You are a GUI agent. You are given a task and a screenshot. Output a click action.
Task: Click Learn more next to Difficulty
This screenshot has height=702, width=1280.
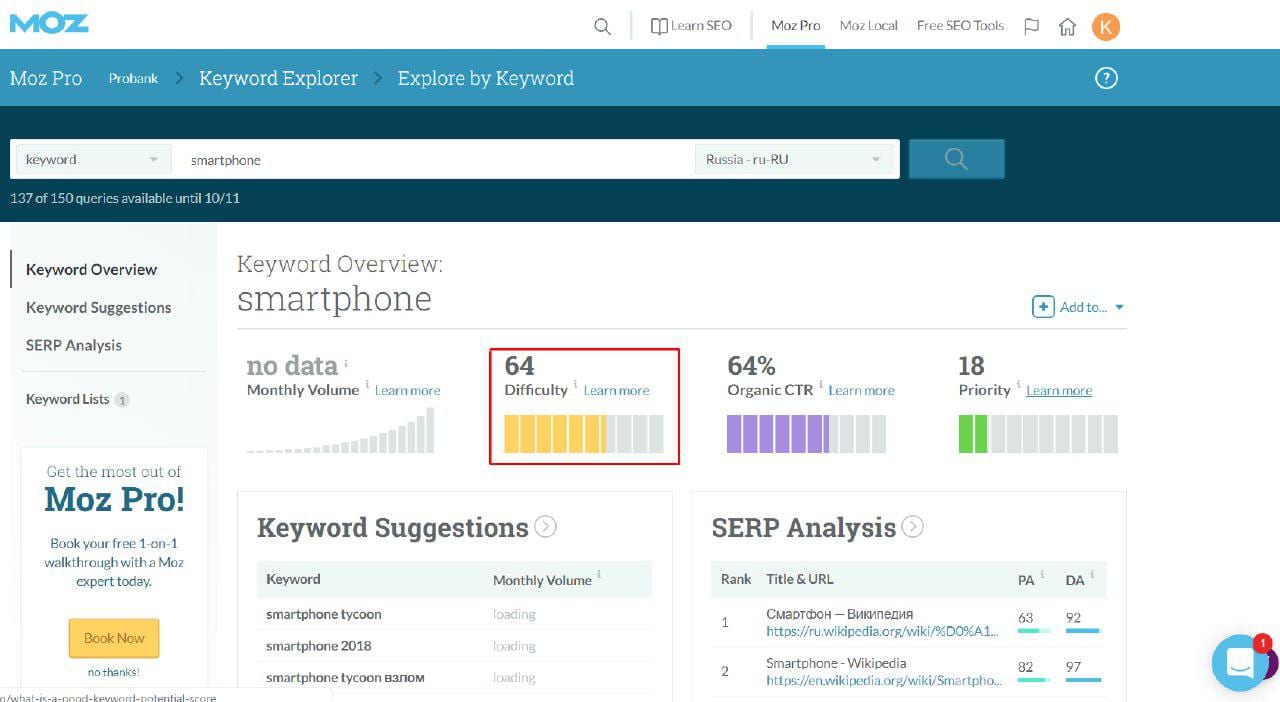click(616, 391)
